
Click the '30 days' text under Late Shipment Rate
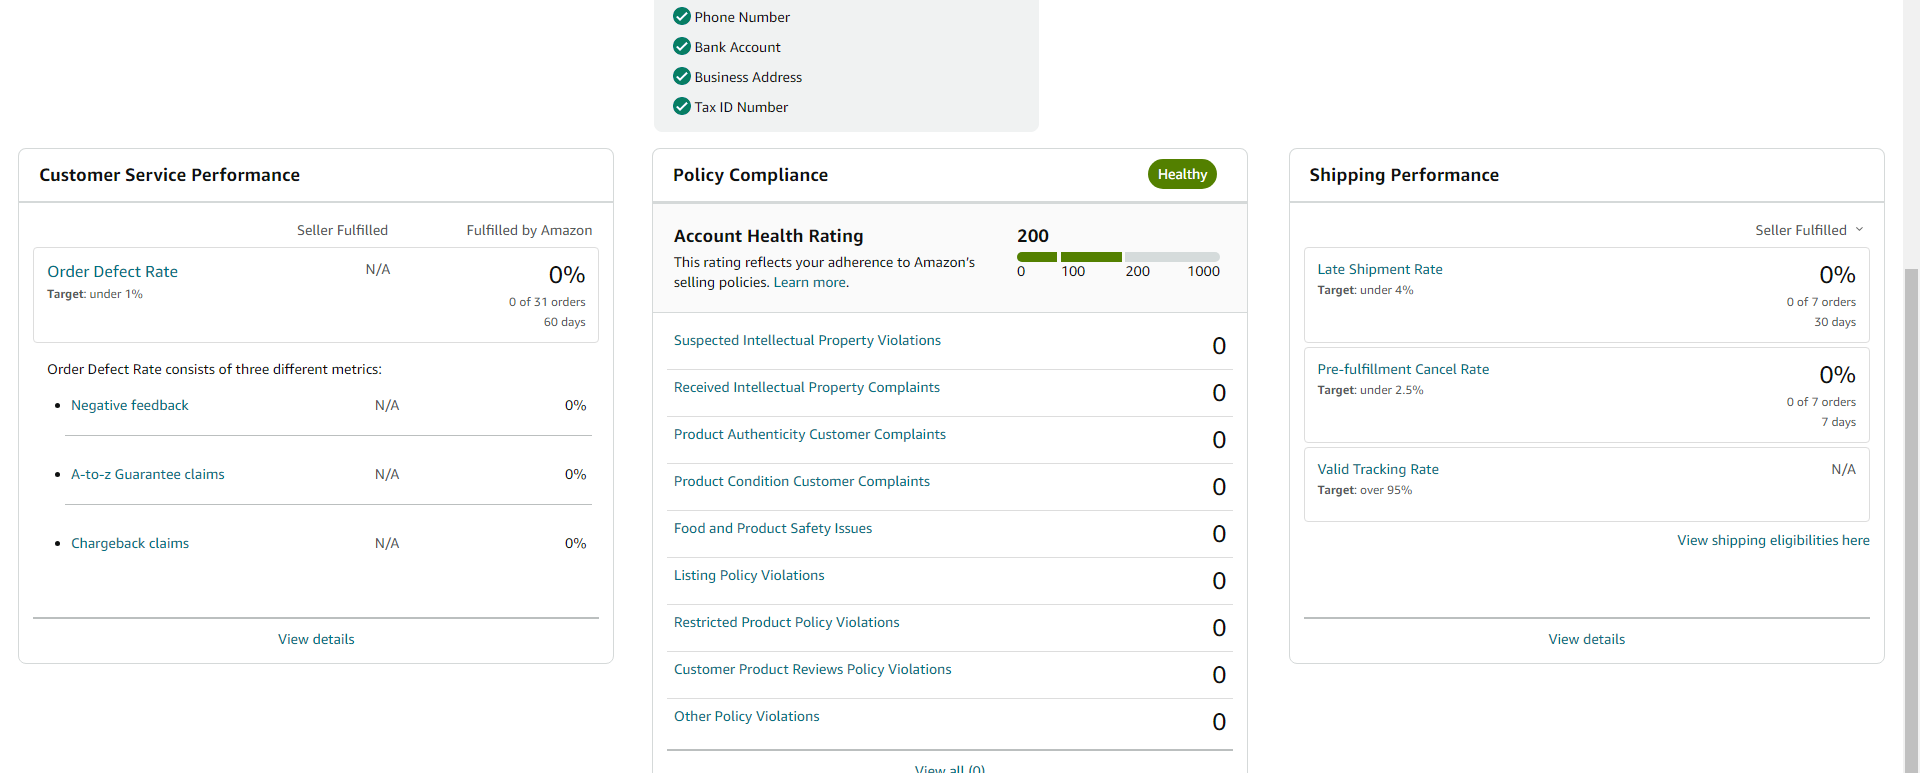[1835, 322]
